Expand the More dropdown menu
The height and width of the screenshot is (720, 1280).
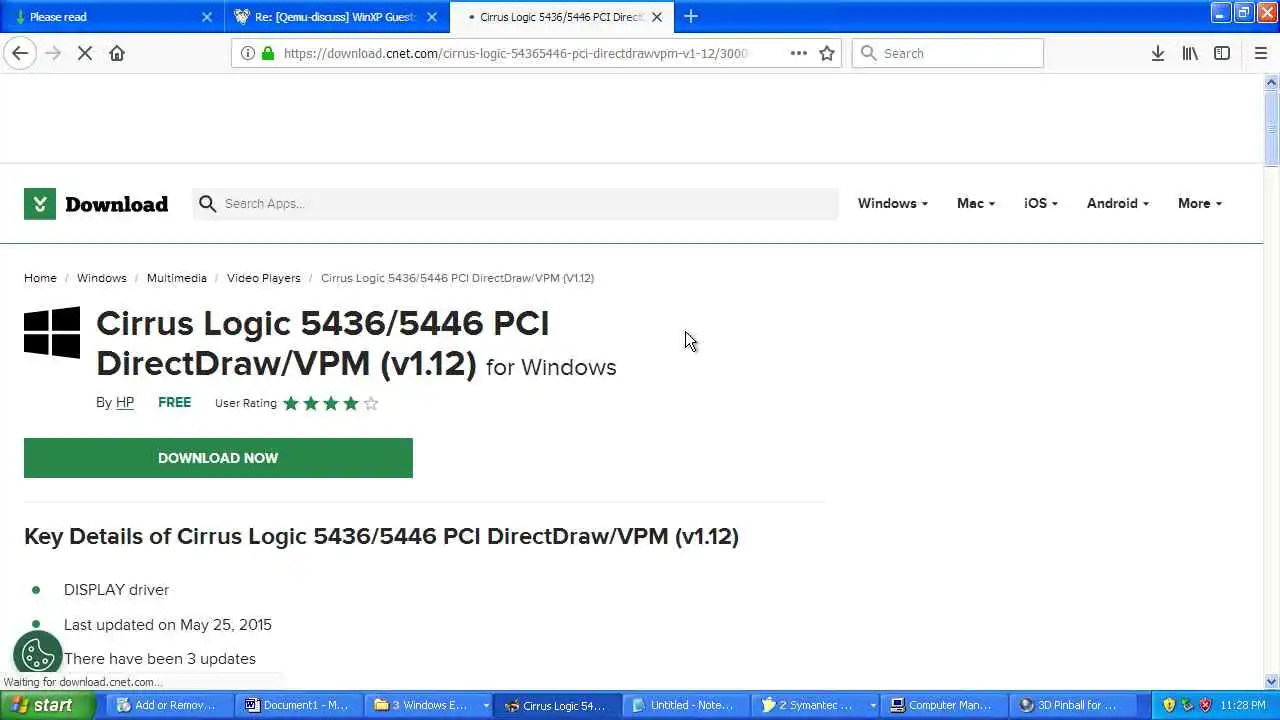(1199, 203)
